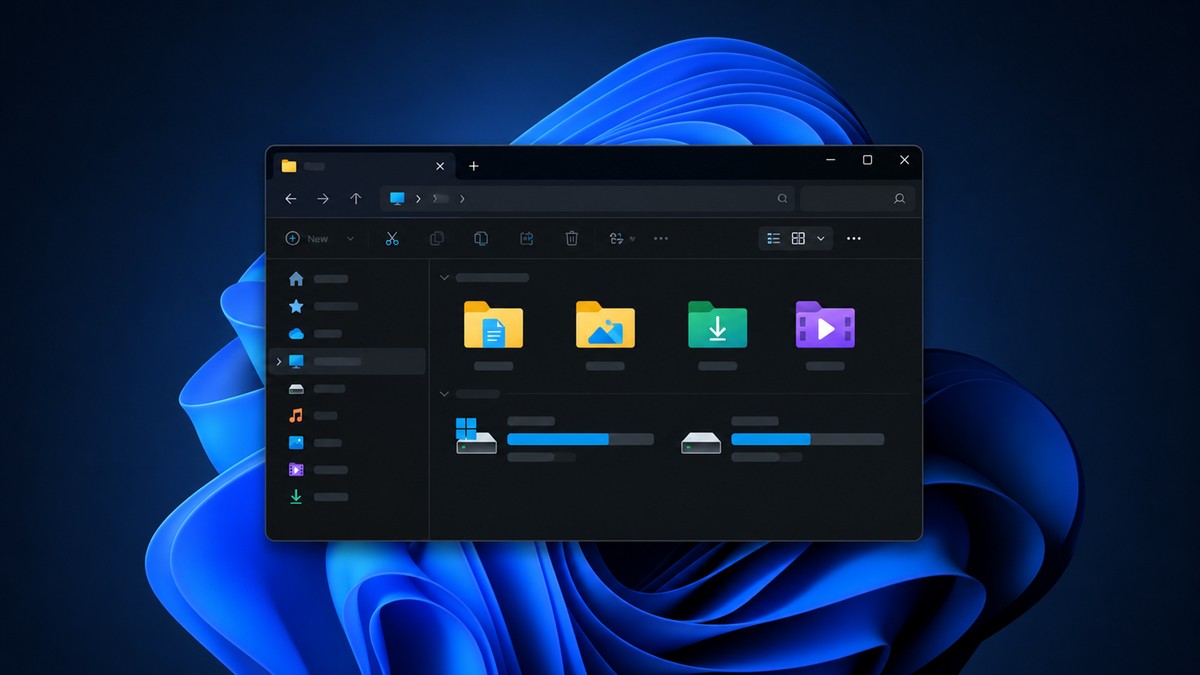Image resolution: width=1200 pixels, height=675 pixels.
Task: Select the open folder tab
Action: coord(363,166)
